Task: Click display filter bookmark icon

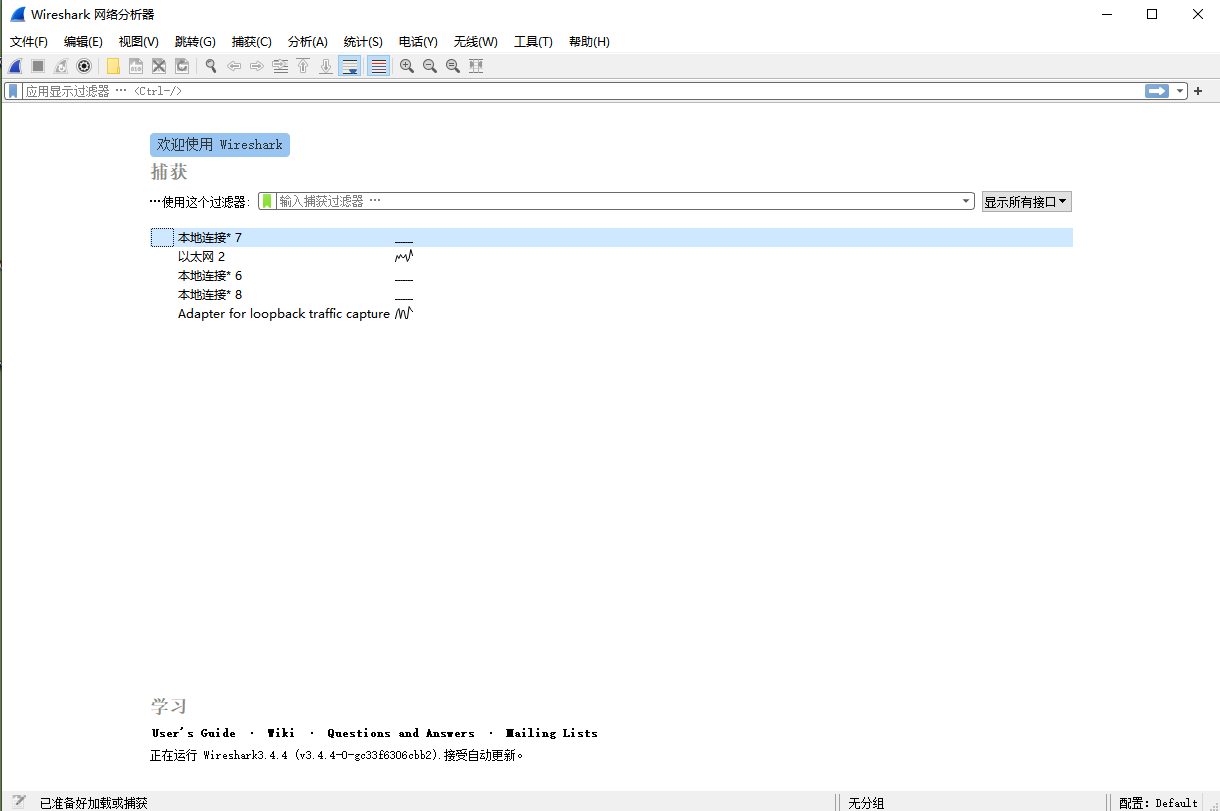Action: [12, 91]
